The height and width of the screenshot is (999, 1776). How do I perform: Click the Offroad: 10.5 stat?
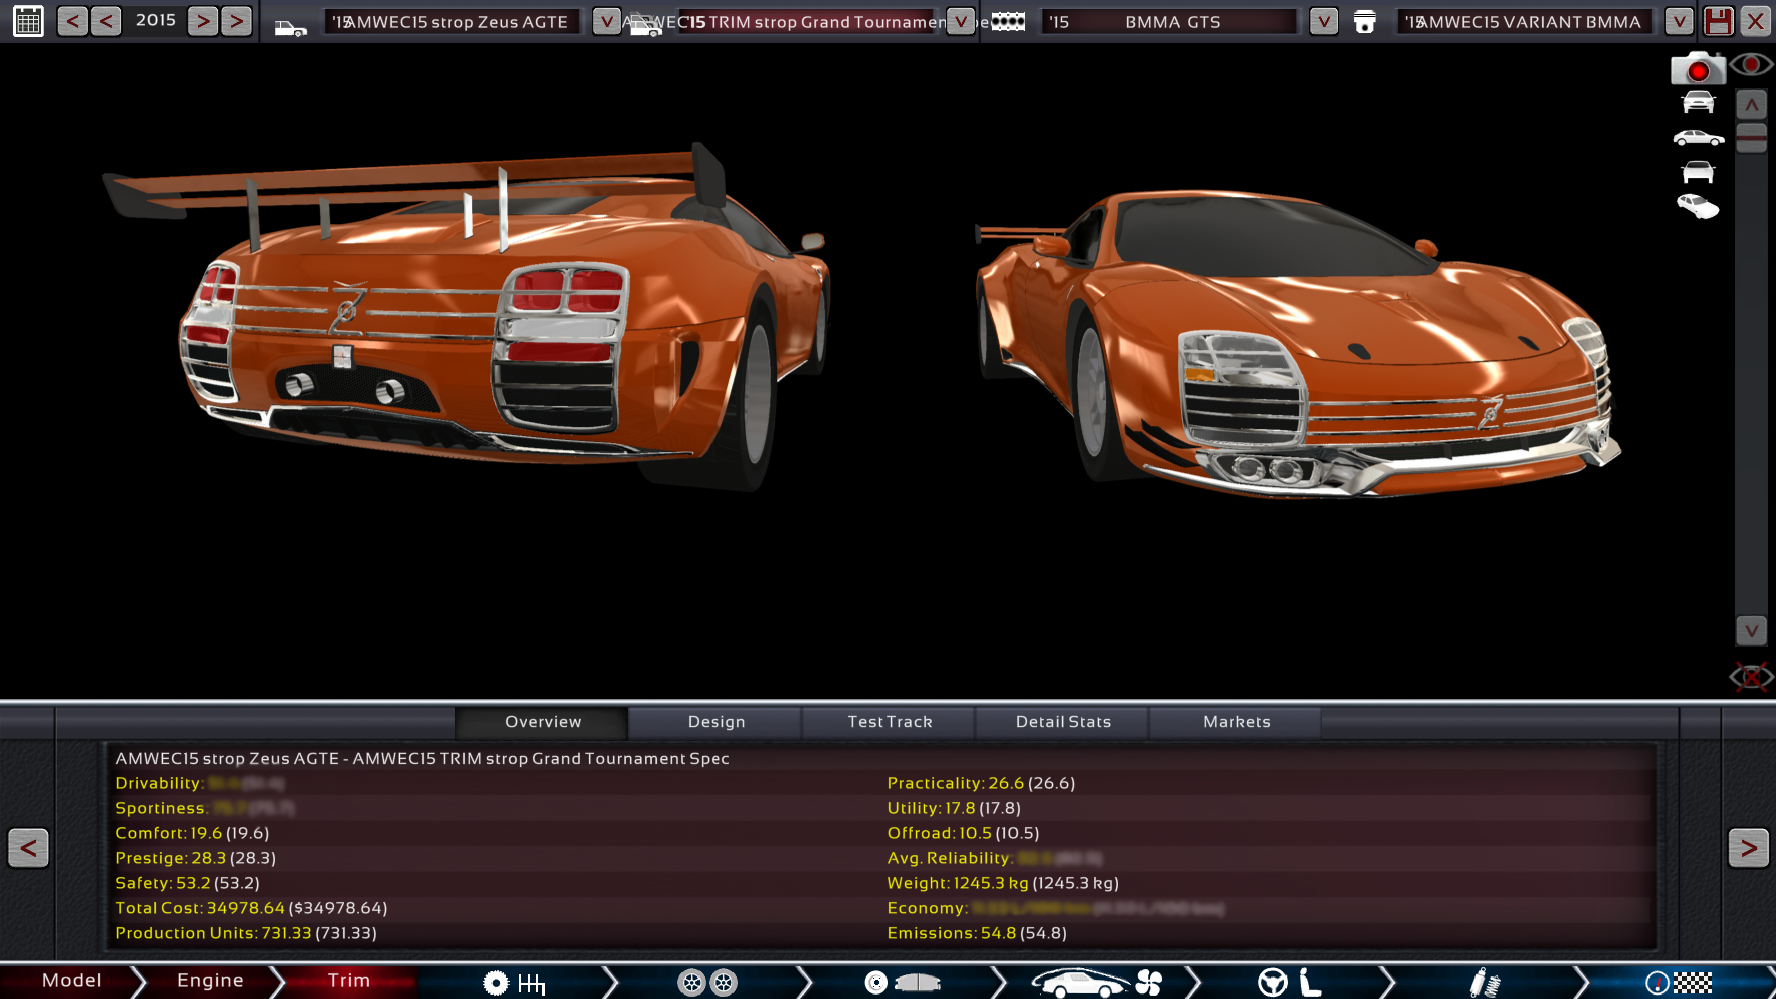(963, 833)
